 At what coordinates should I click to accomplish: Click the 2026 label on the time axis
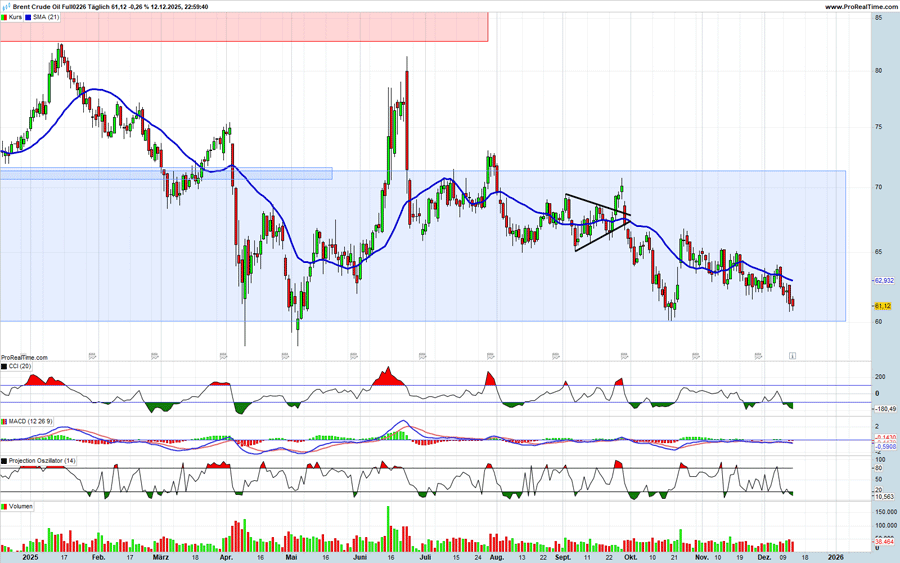click(836, 554)
